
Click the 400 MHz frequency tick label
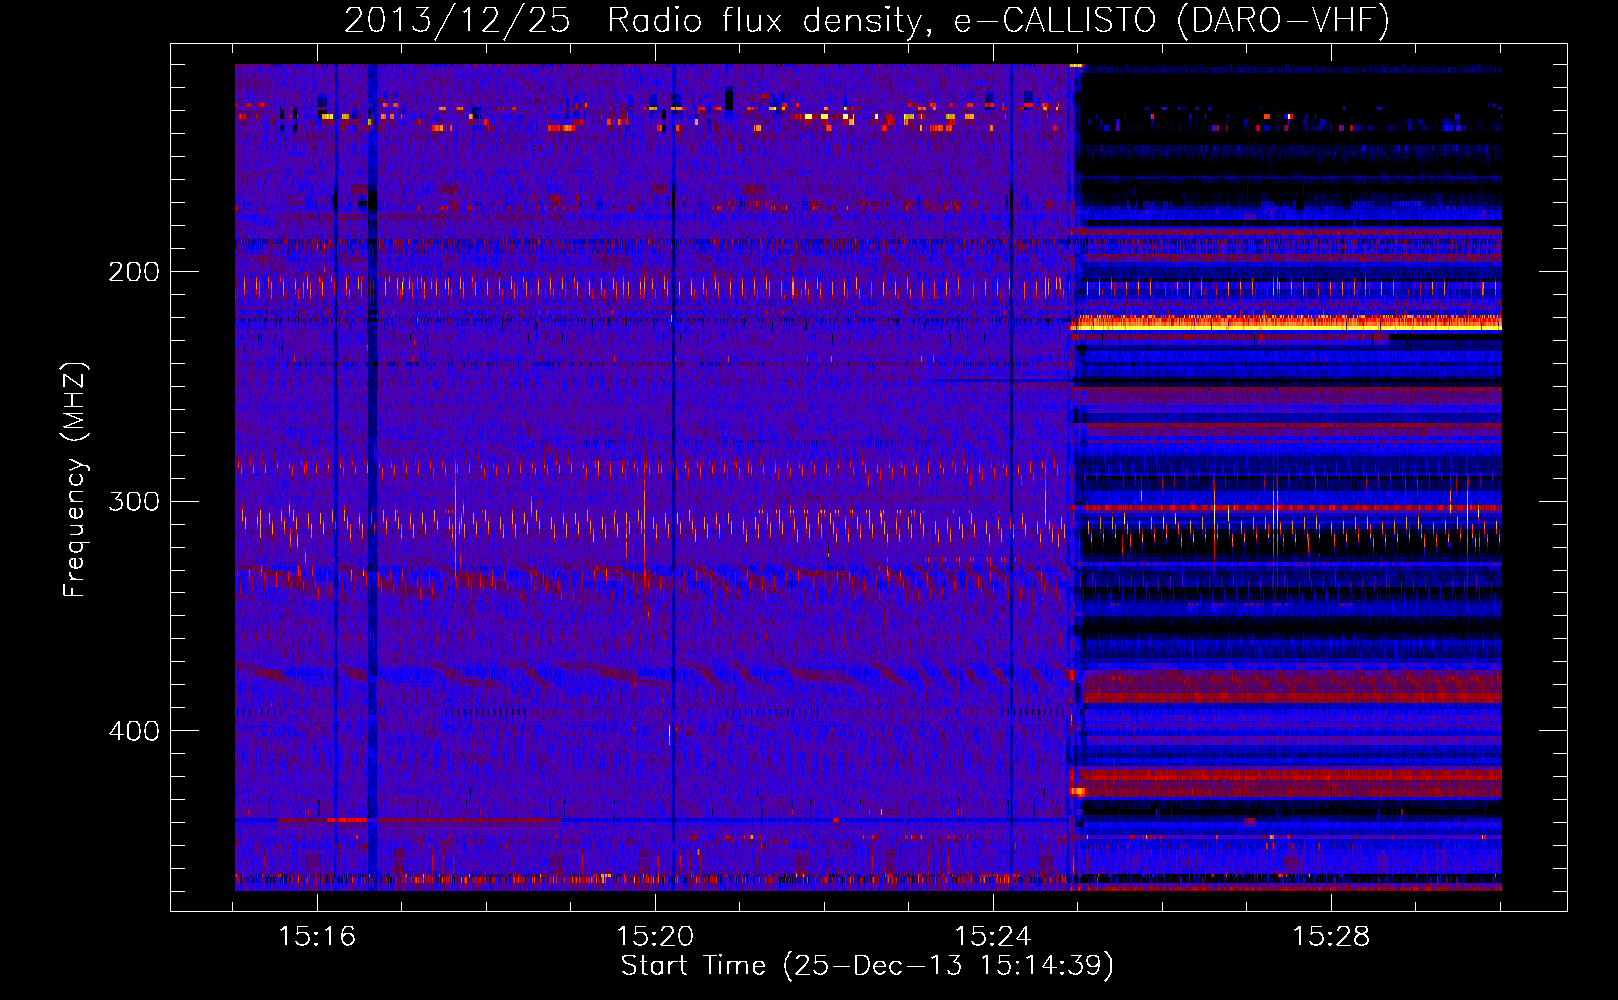click(x=134, y=731)
